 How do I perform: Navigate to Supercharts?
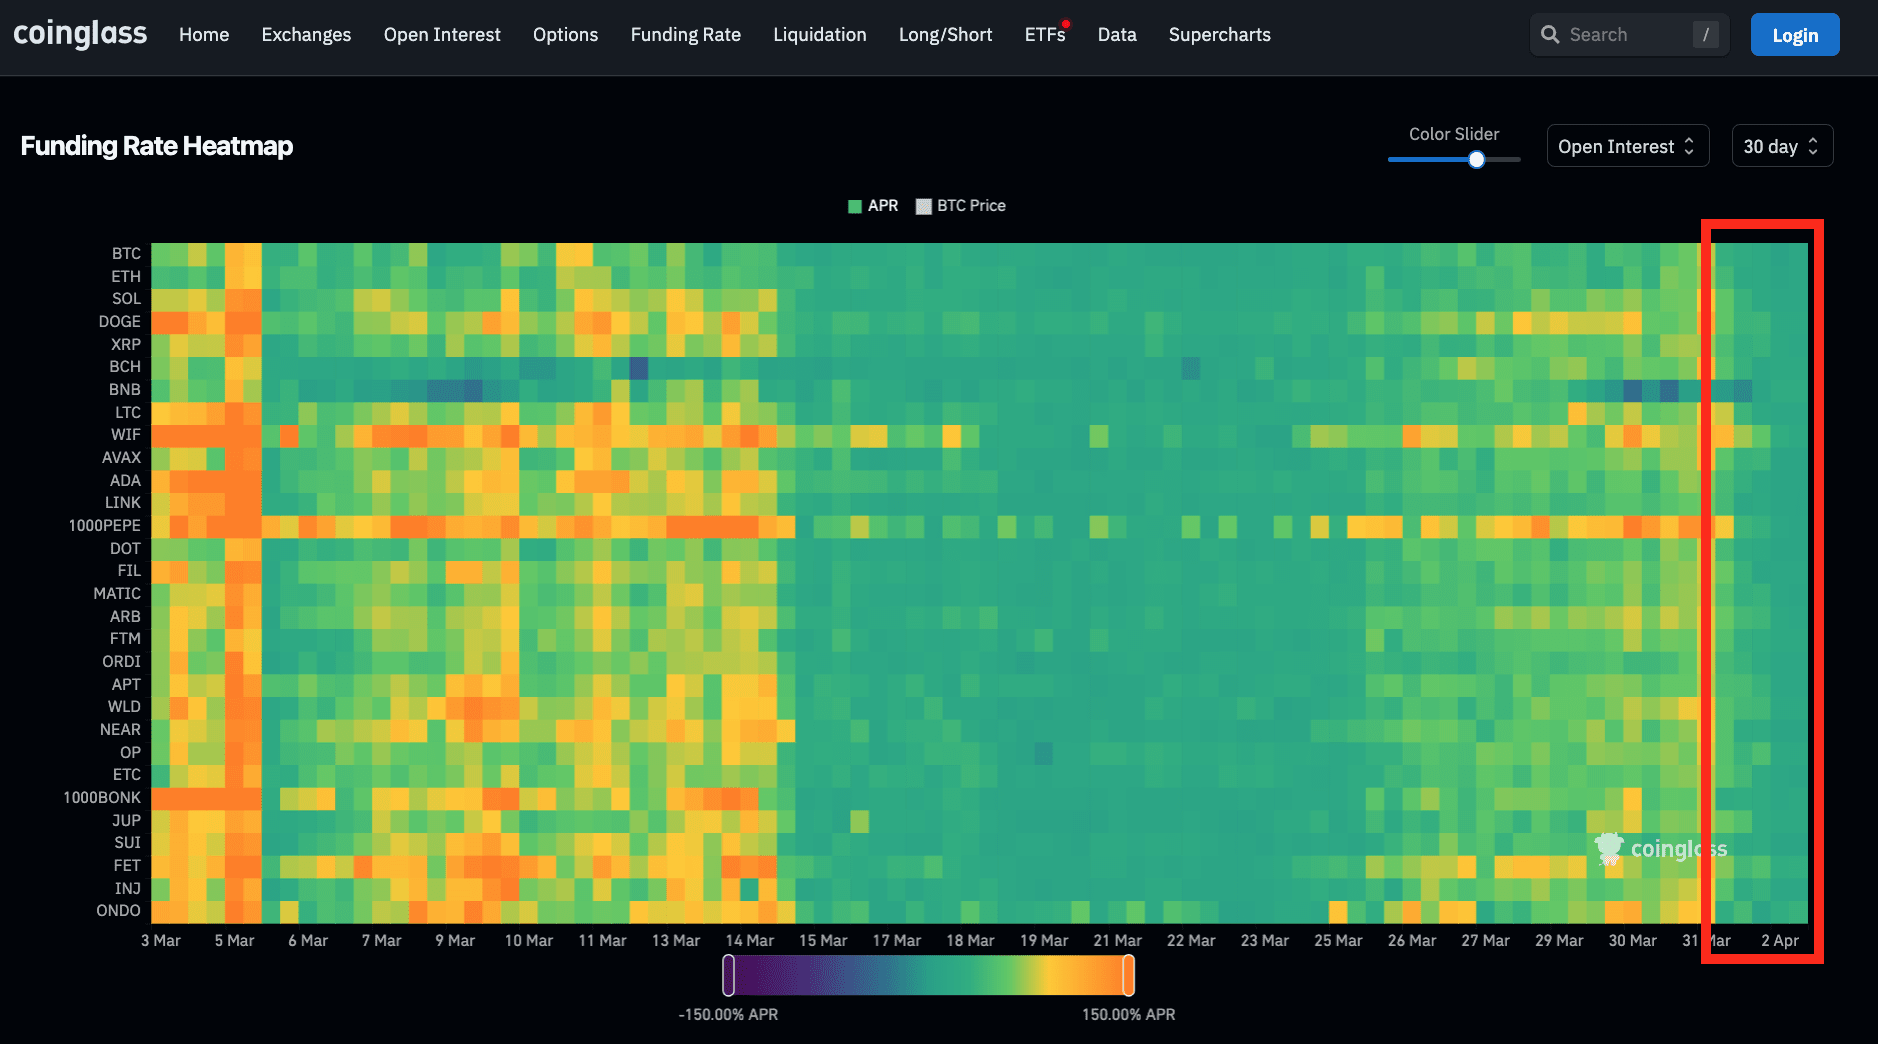(1219, 34)
